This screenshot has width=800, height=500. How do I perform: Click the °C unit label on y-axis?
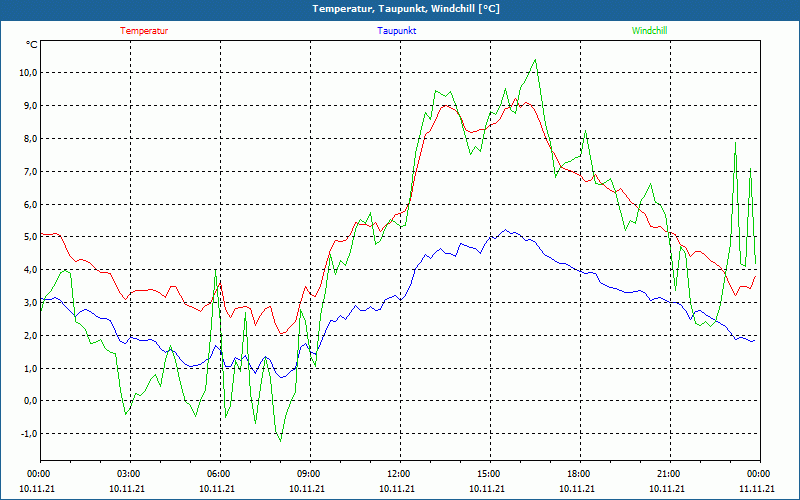coord(31,45)
